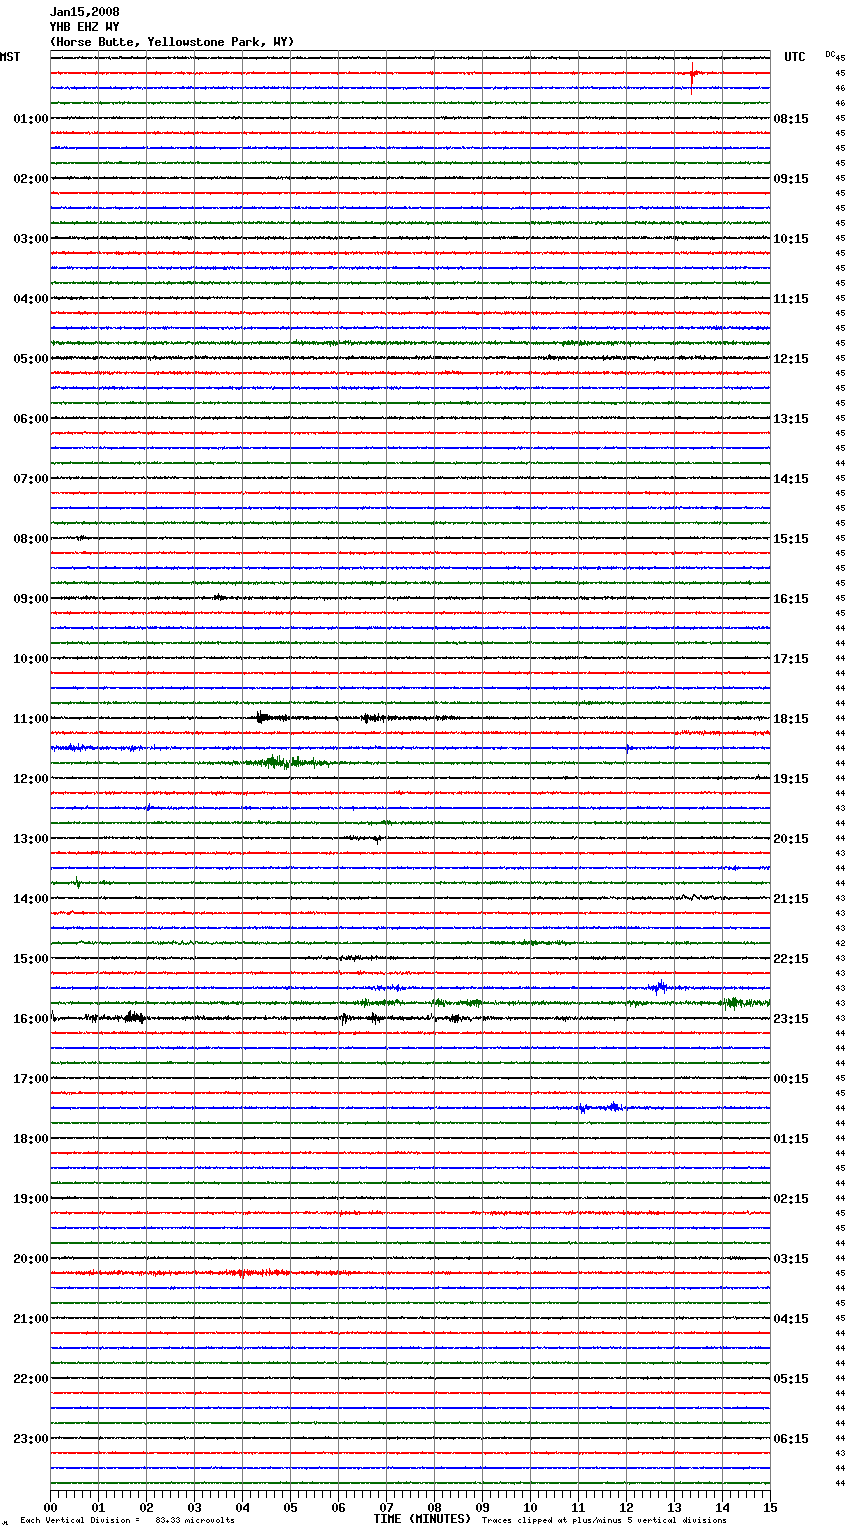Select the 06:00 MST time label
The height and width of the screenshot is (1534, 850).
(x=31, y=419)
